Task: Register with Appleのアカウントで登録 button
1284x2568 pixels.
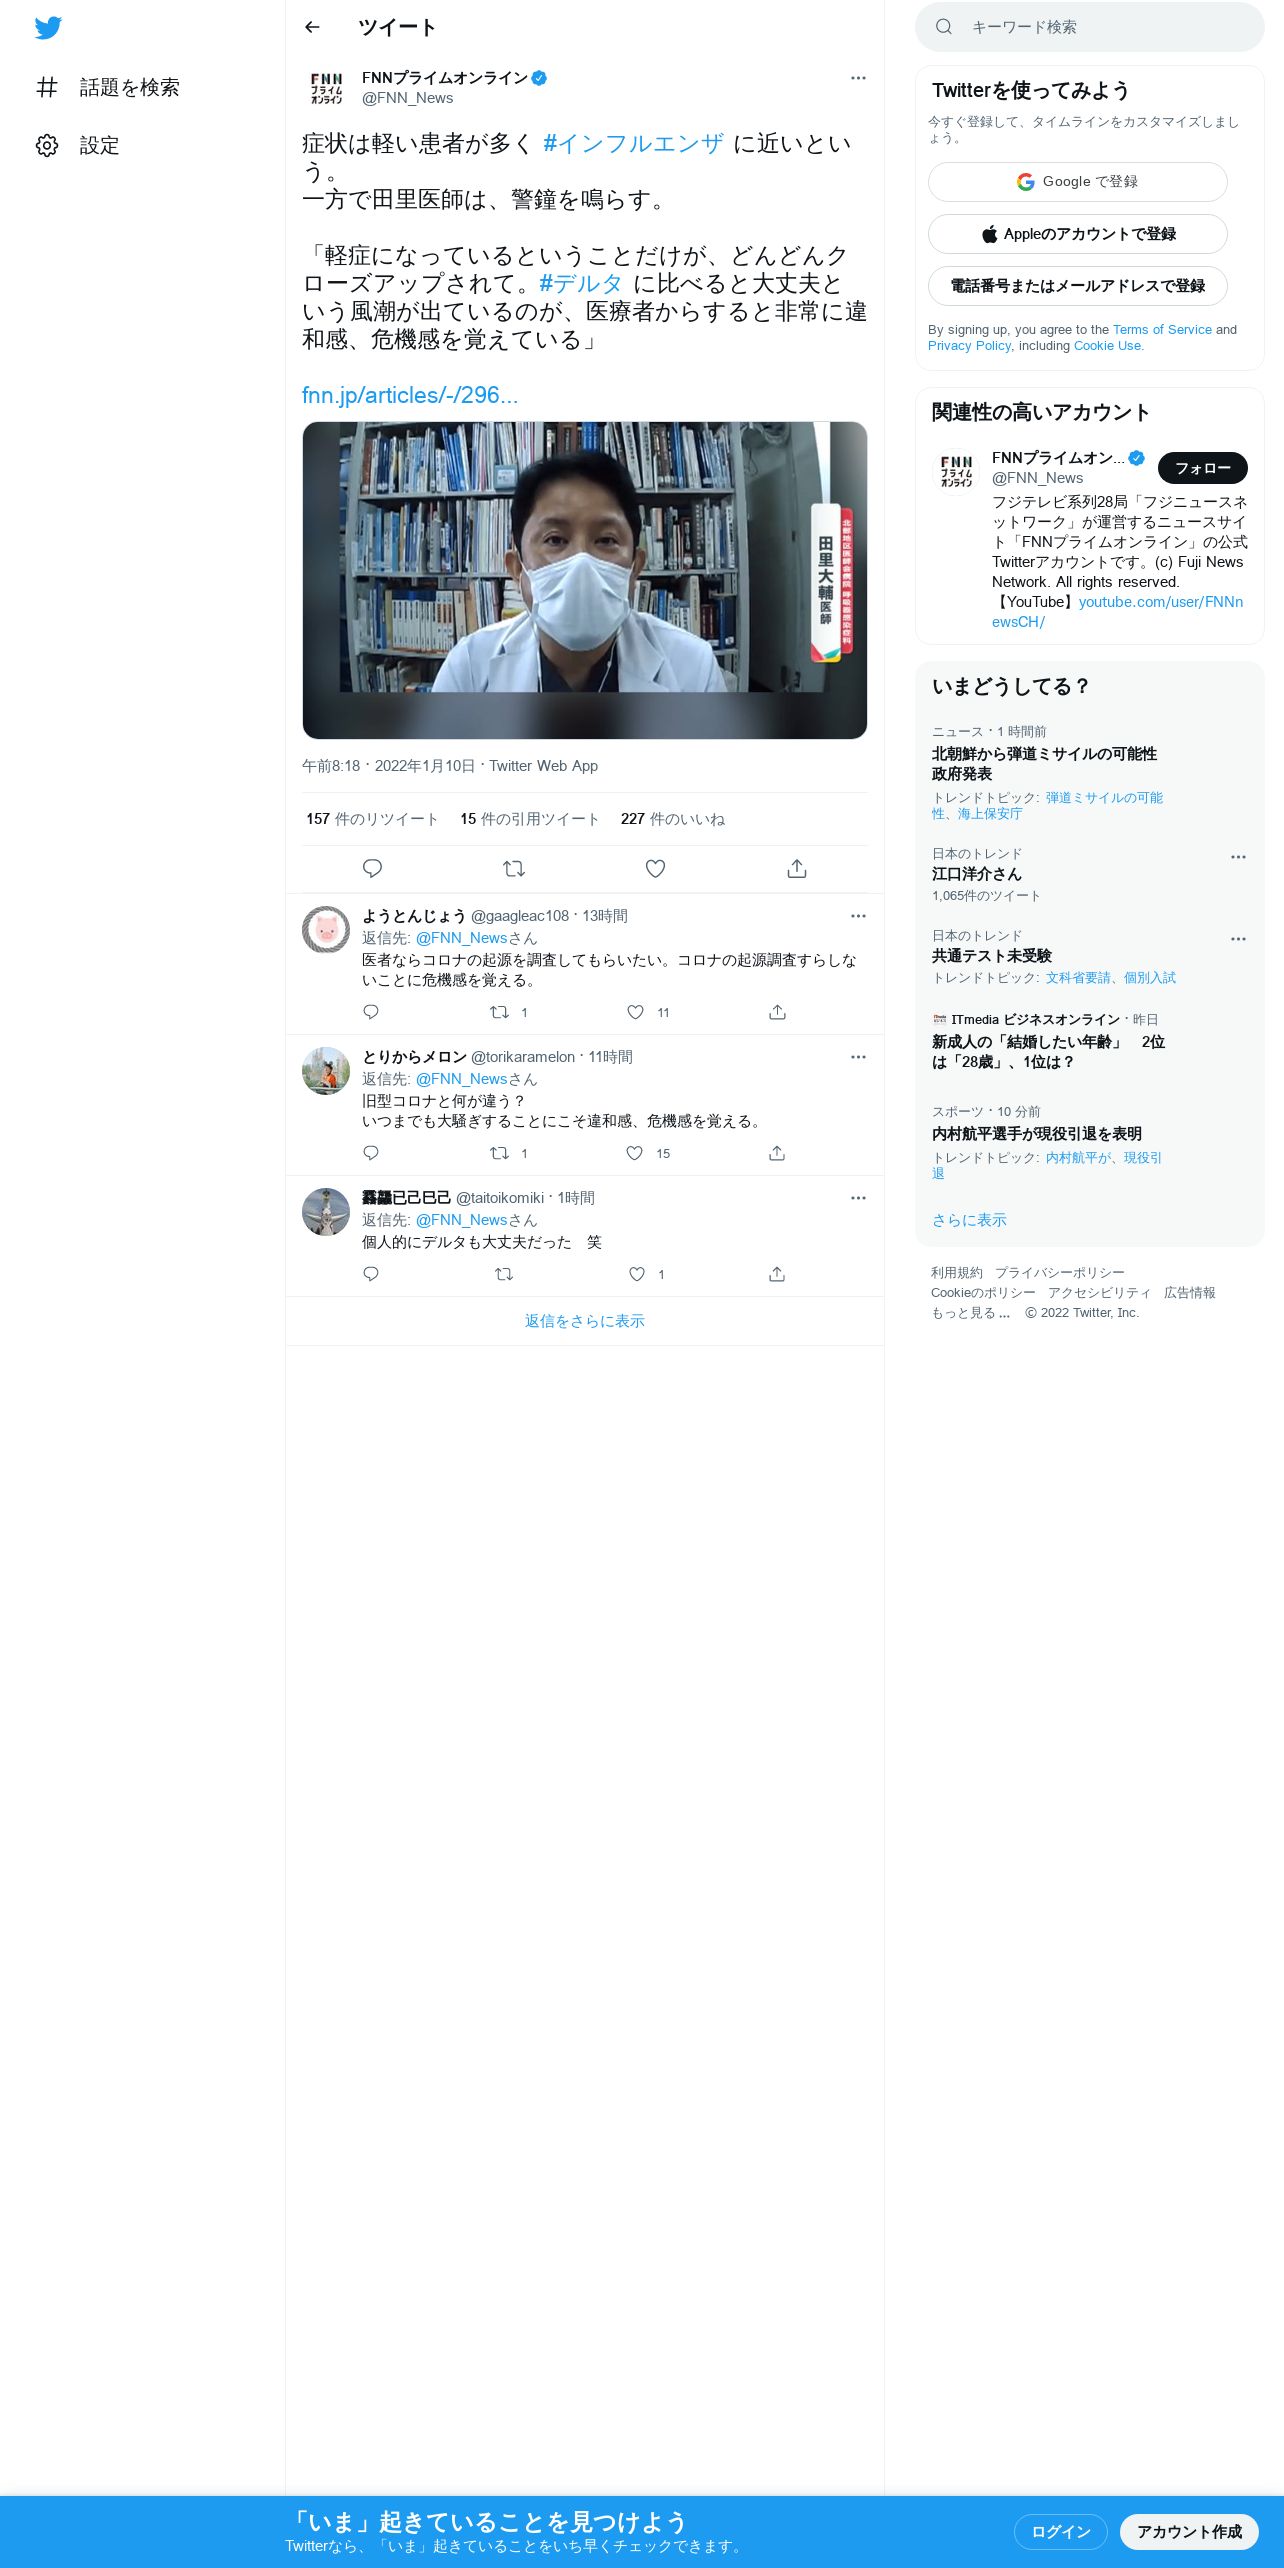Action: click(x=1078, y=234)
